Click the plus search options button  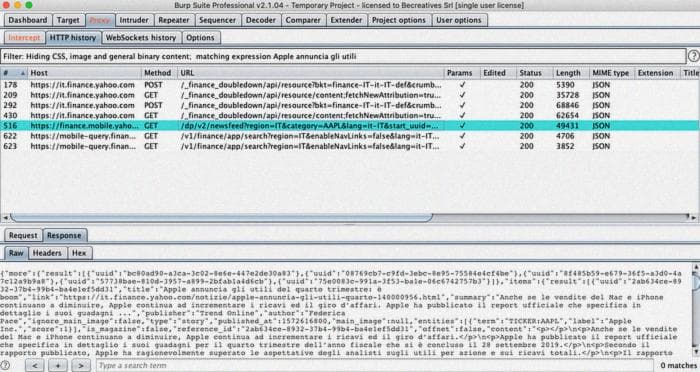(x=58, y=365)
